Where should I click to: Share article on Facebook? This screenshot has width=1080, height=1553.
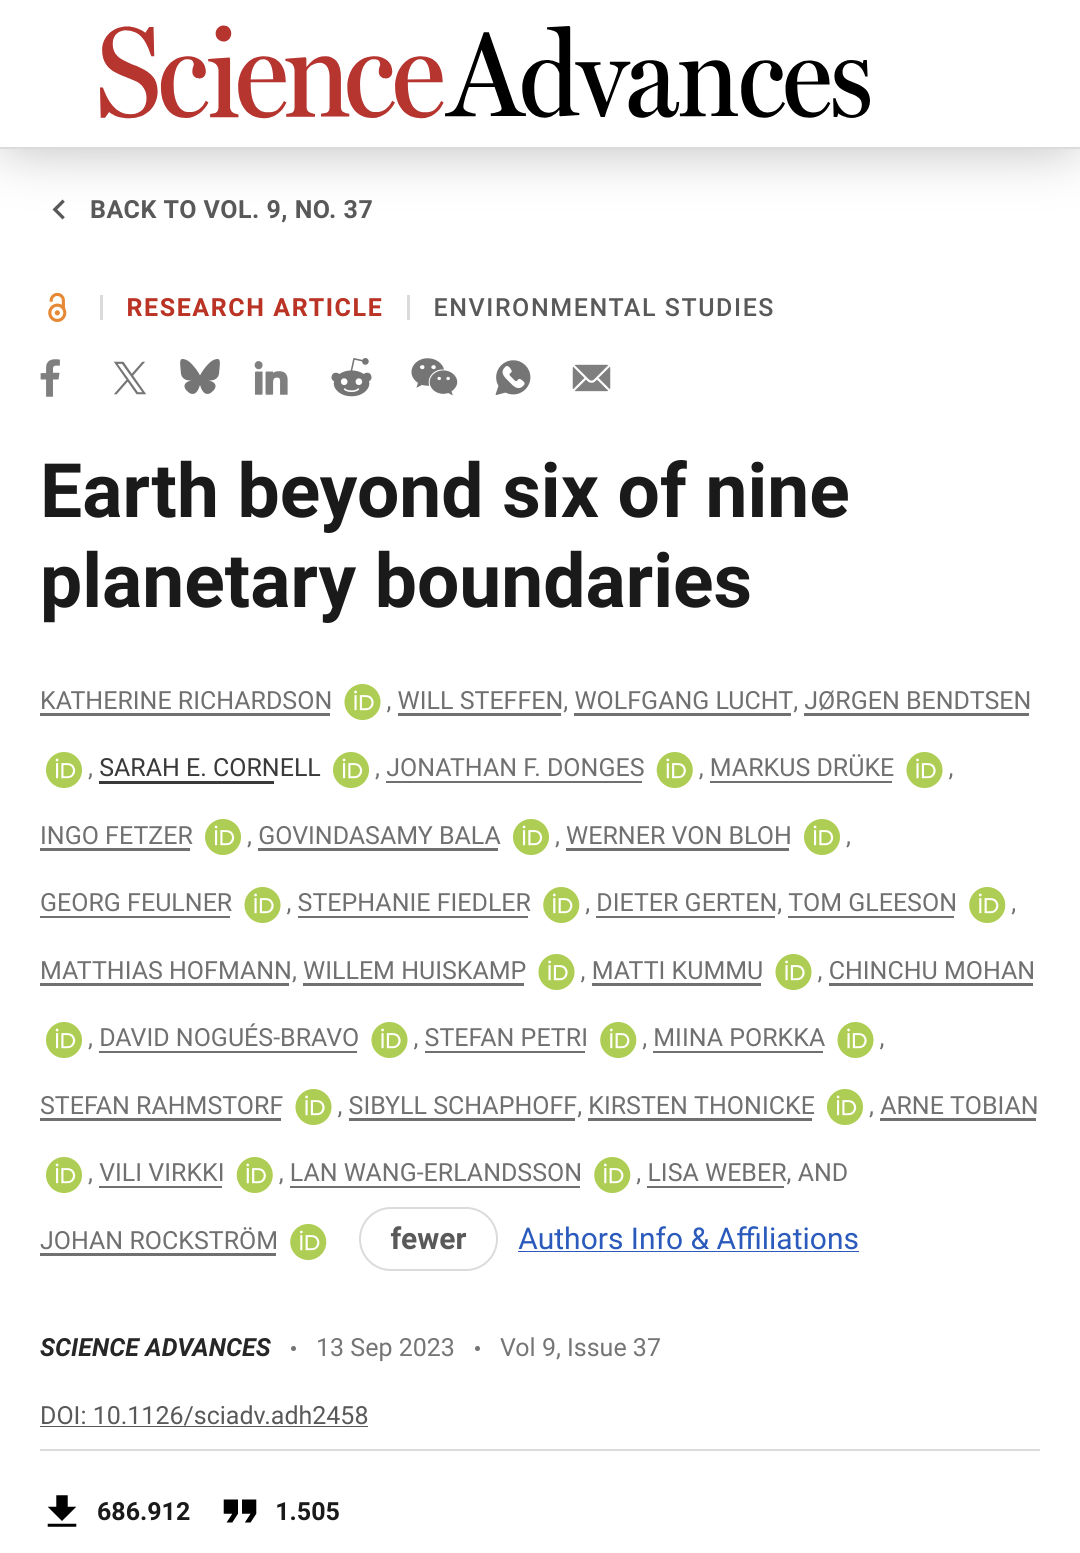click(51, 378)
